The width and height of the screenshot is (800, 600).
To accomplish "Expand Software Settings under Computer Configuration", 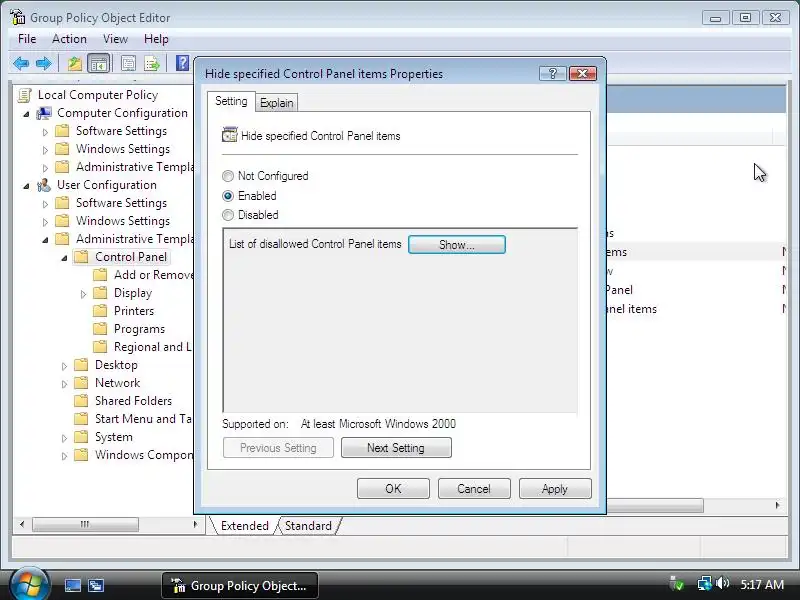I will click(45, 132).
